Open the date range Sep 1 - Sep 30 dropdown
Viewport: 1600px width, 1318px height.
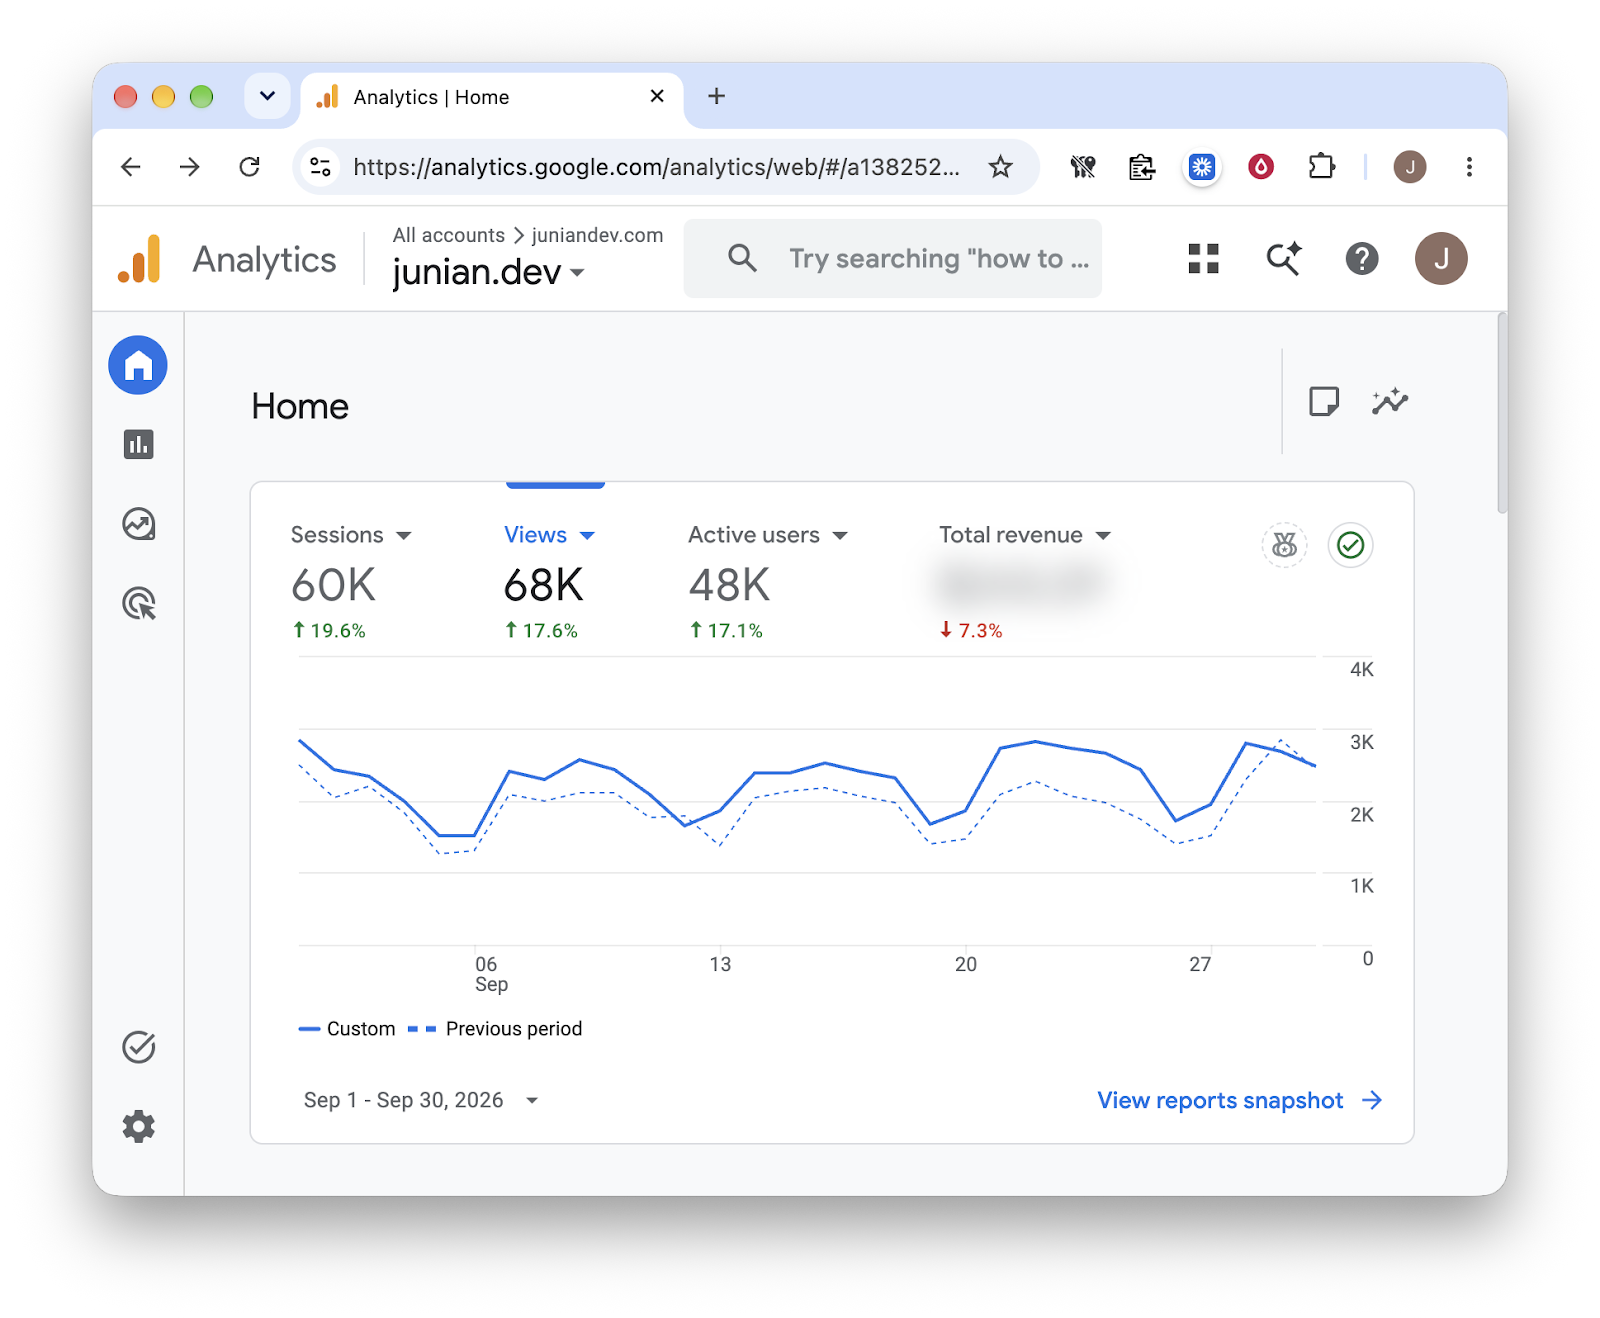[421, 1100]
